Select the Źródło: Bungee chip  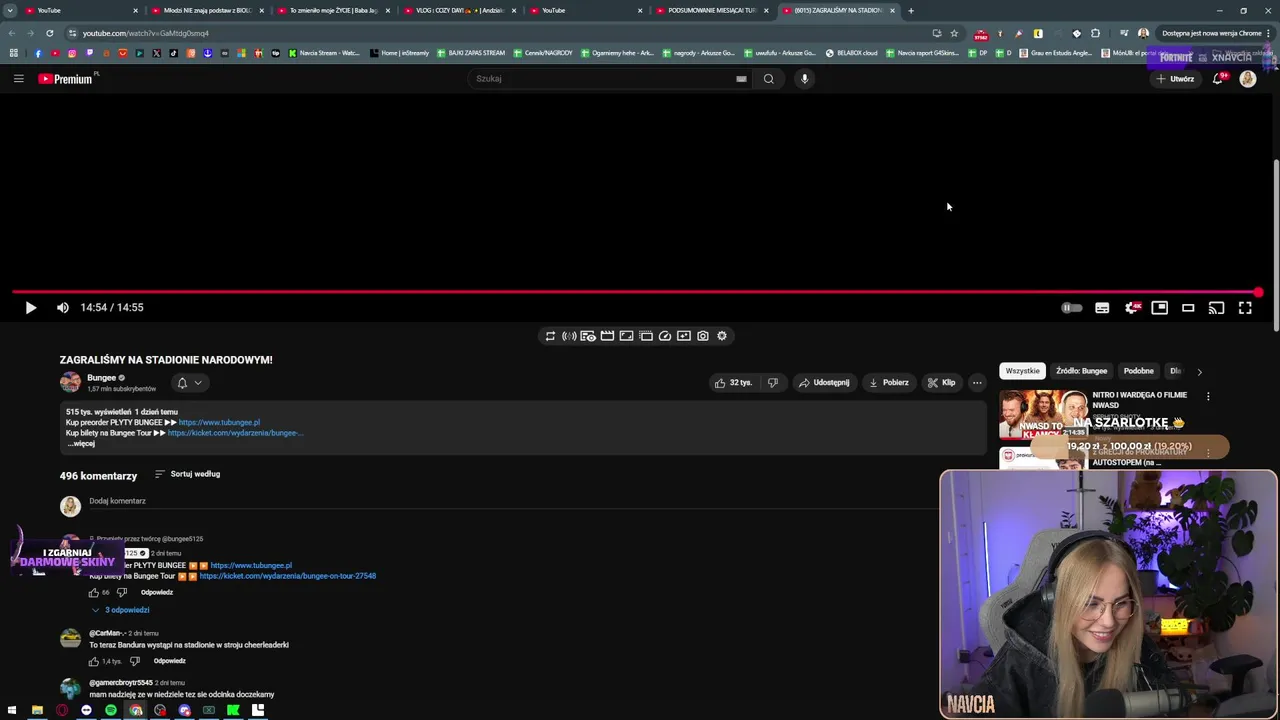tap(1082, 371)
